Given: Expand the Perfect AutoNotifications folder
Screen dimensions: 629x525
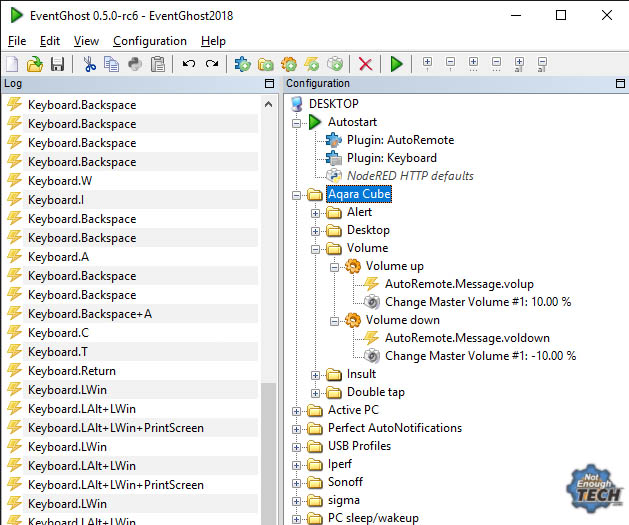Looking at the screenshot, I should [x=297, y=428].
